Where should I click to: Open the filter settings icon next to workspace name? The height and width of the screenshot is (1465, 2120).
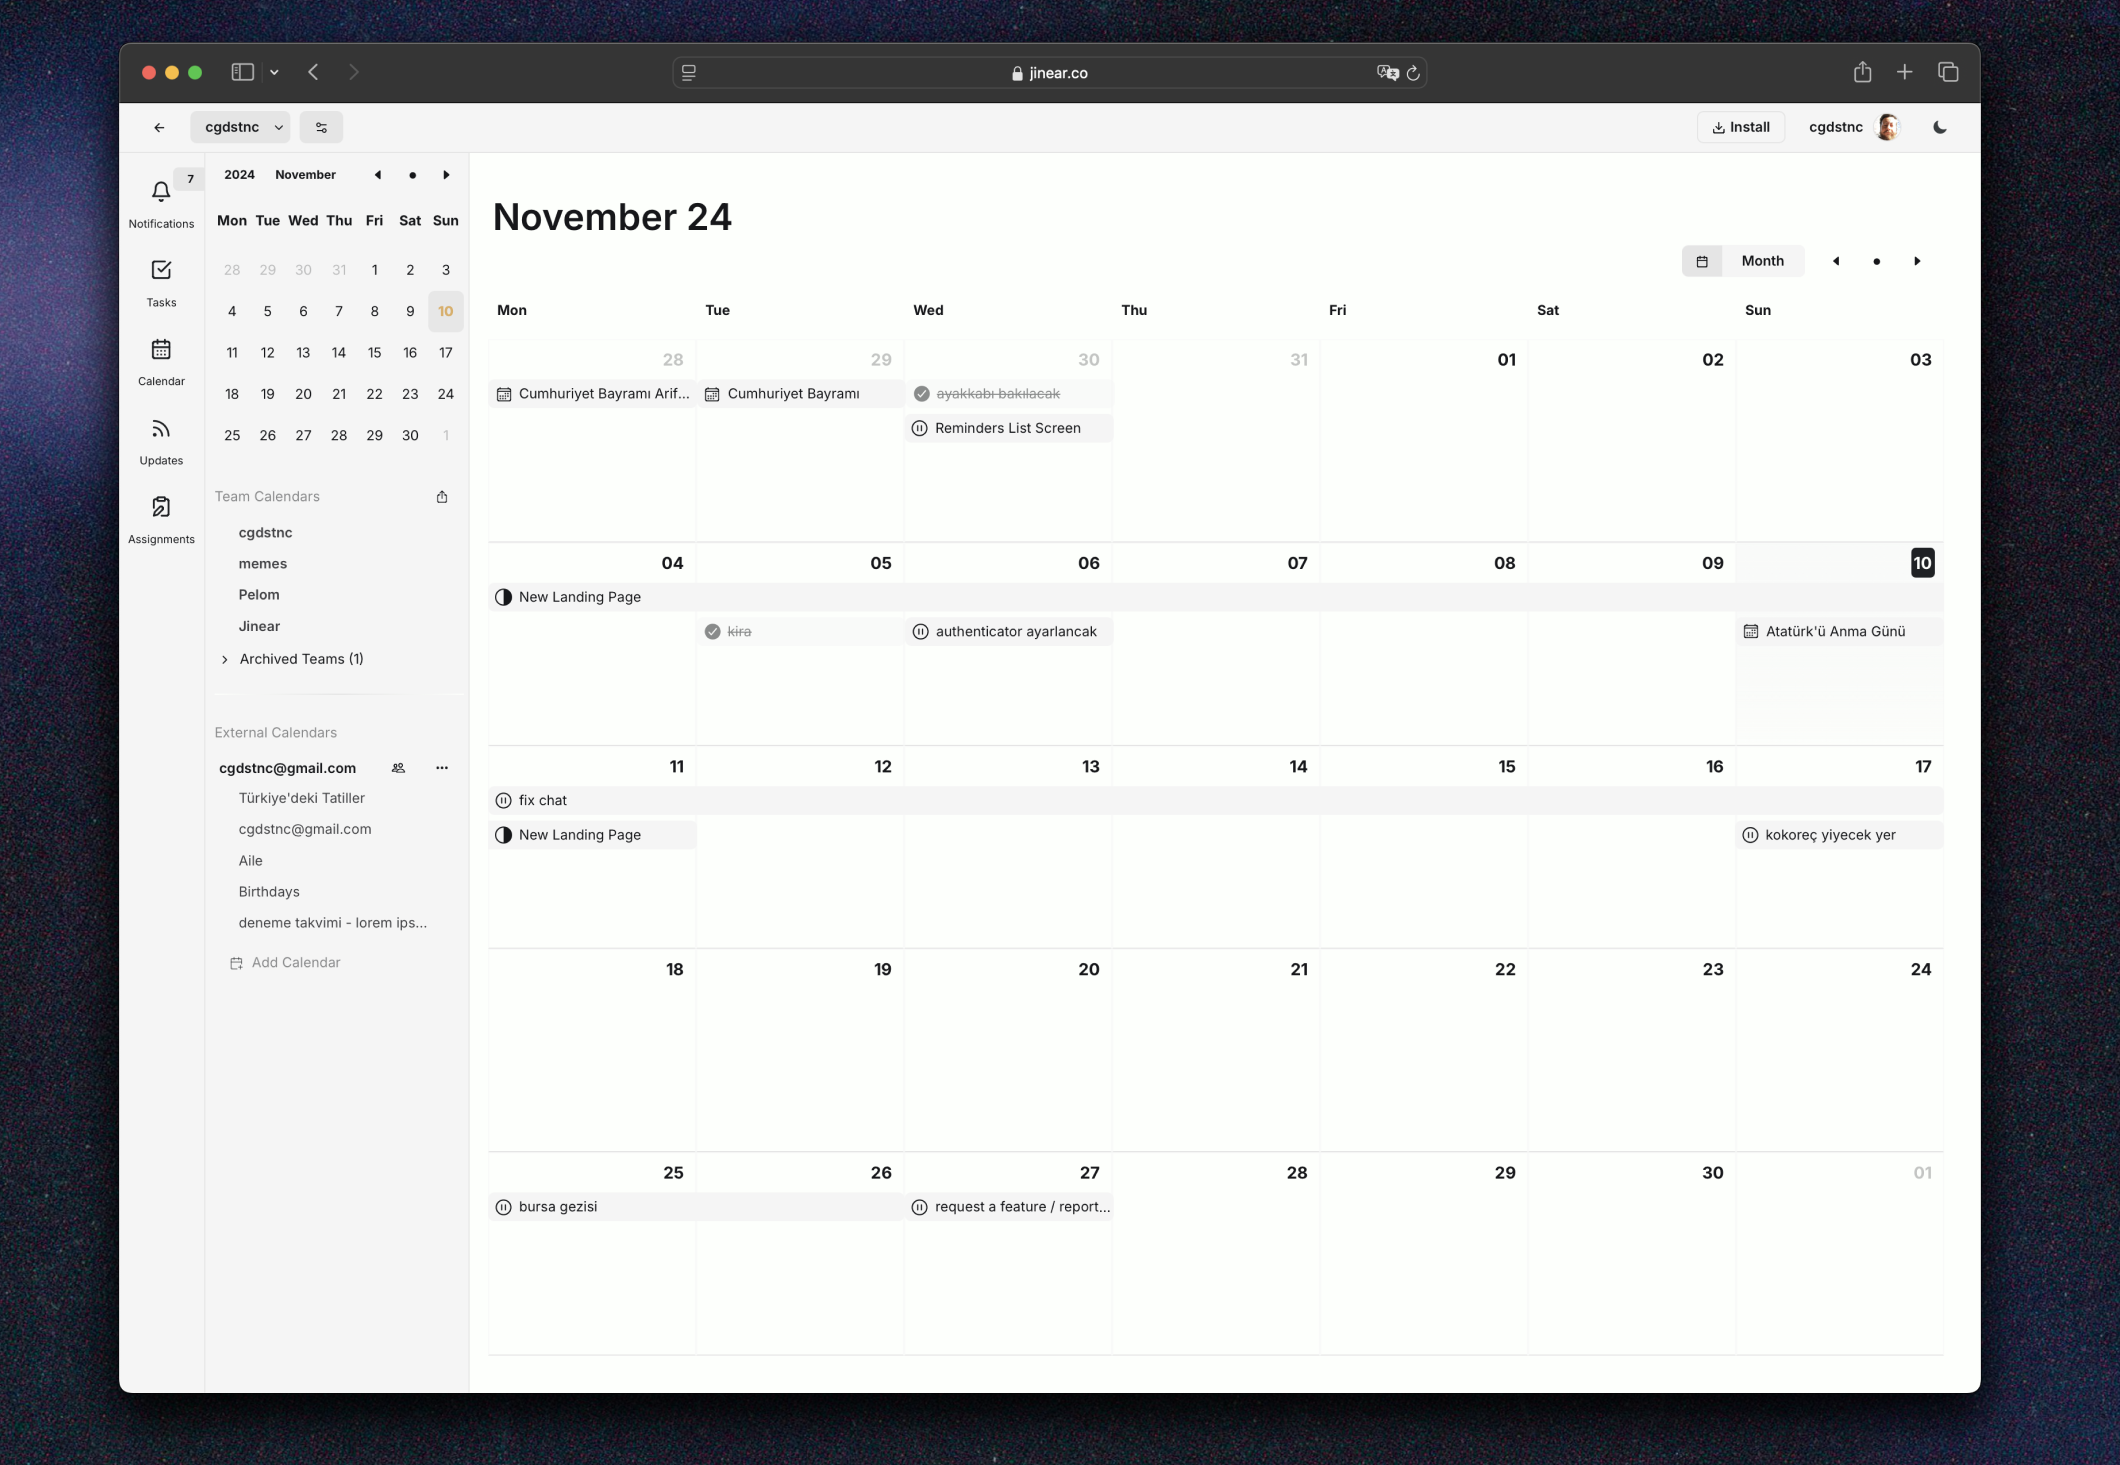pos(321,127)
